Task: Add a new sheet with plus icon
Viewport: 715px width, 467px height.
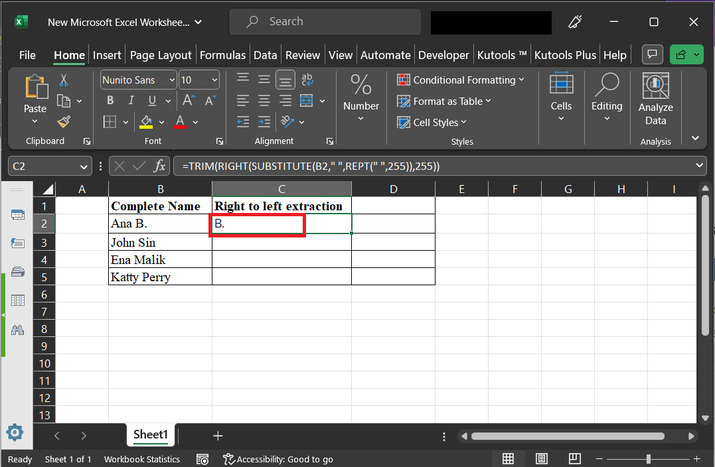Action: 218,435
